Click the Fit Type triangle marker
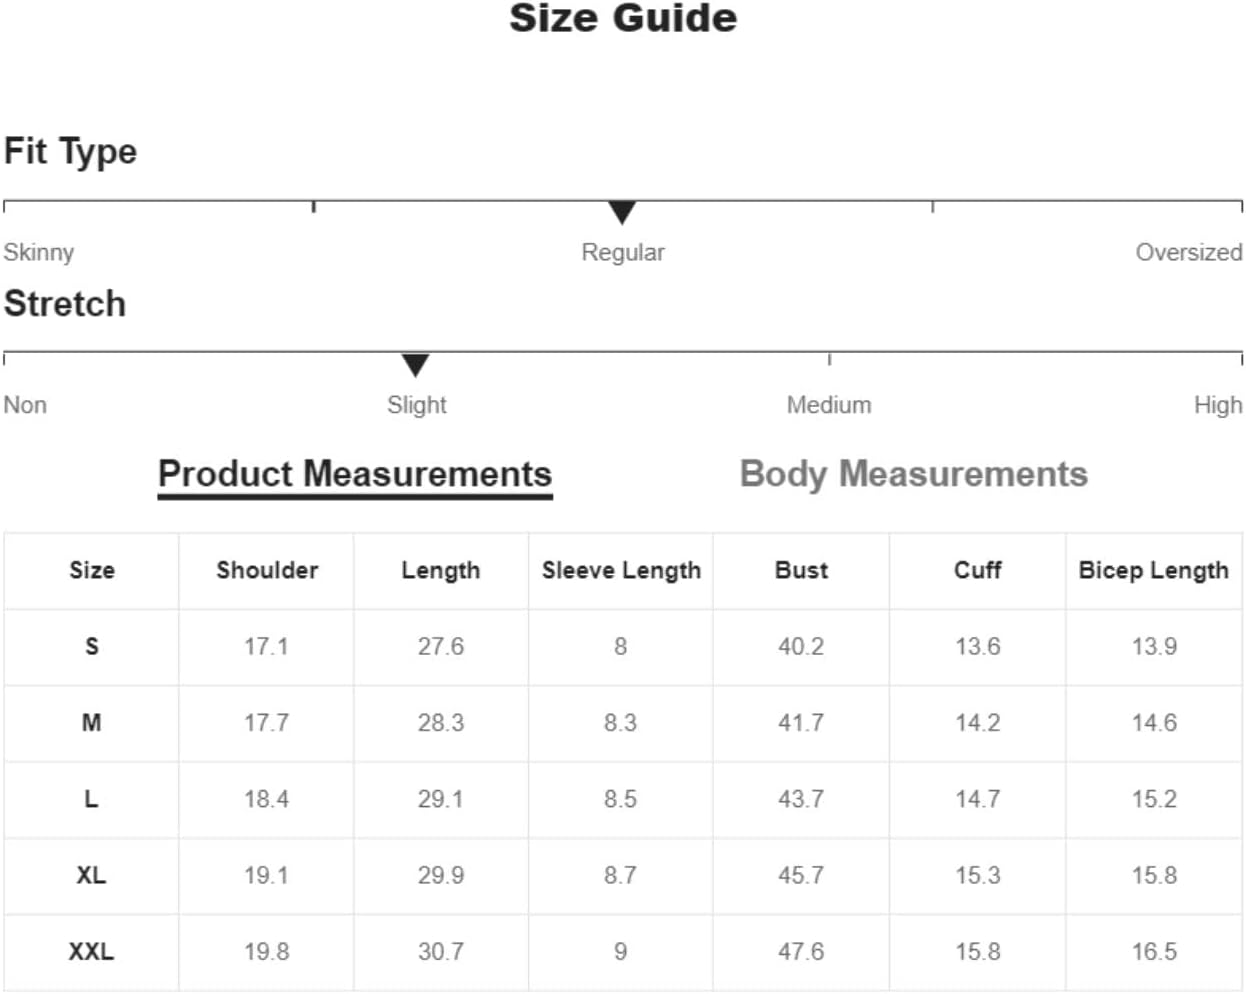Image resolution: width=1246 pixels, height=994 pixels. (x=622, y=212)
